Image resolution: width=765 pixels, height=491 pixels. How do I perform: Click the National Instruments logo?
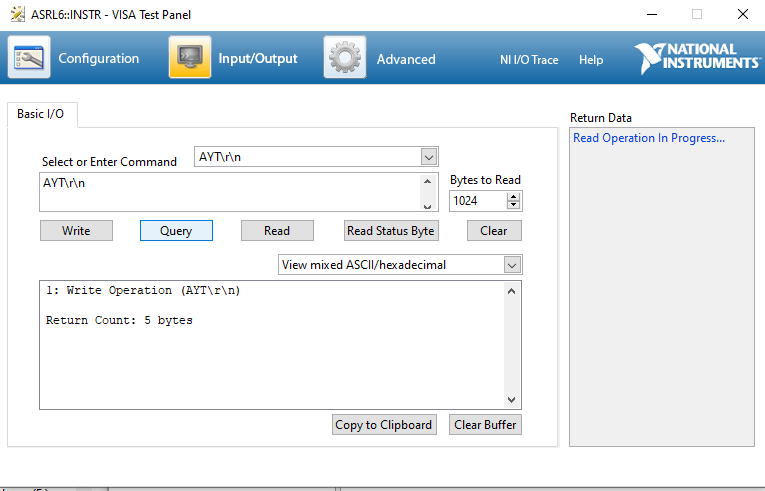click(x=697, y=58)
